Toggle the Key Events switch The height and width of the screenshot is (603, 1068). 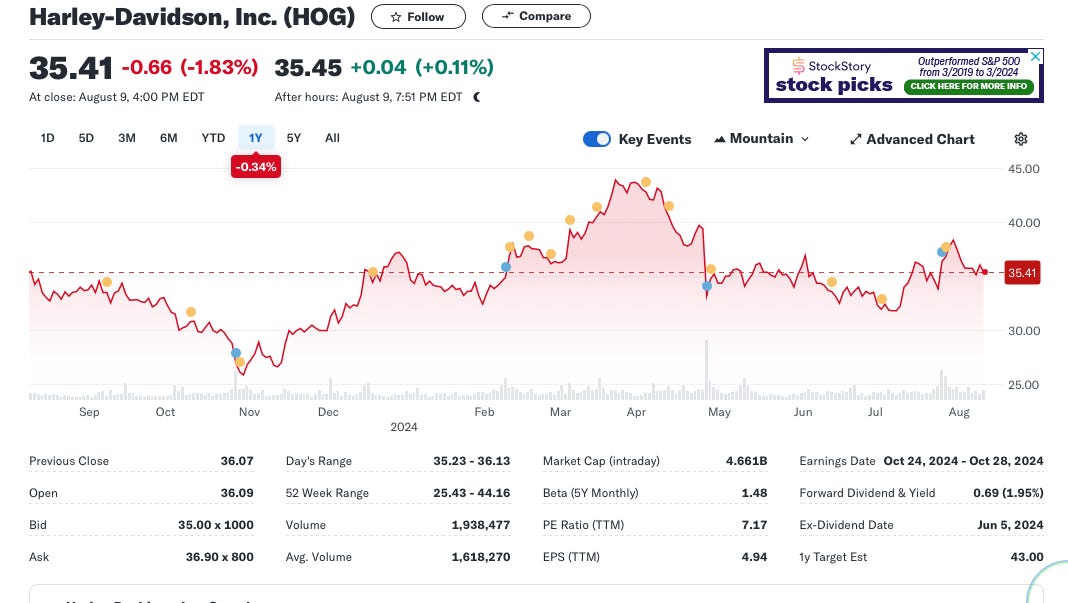click(597, 139)
